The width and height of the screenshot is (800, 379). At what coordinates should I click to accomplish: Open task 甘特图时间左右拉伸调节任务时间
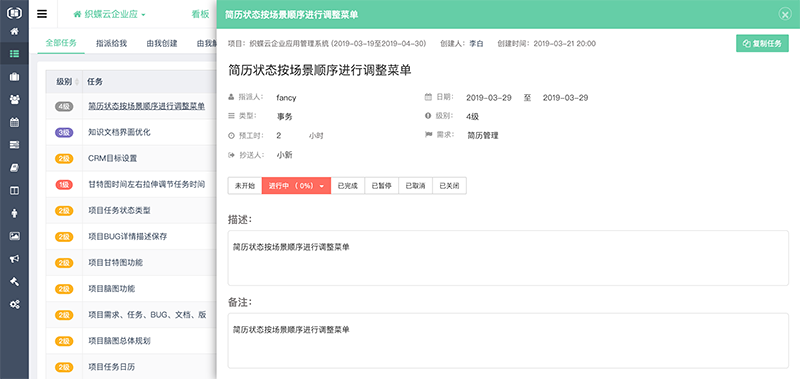coord(146,184)
